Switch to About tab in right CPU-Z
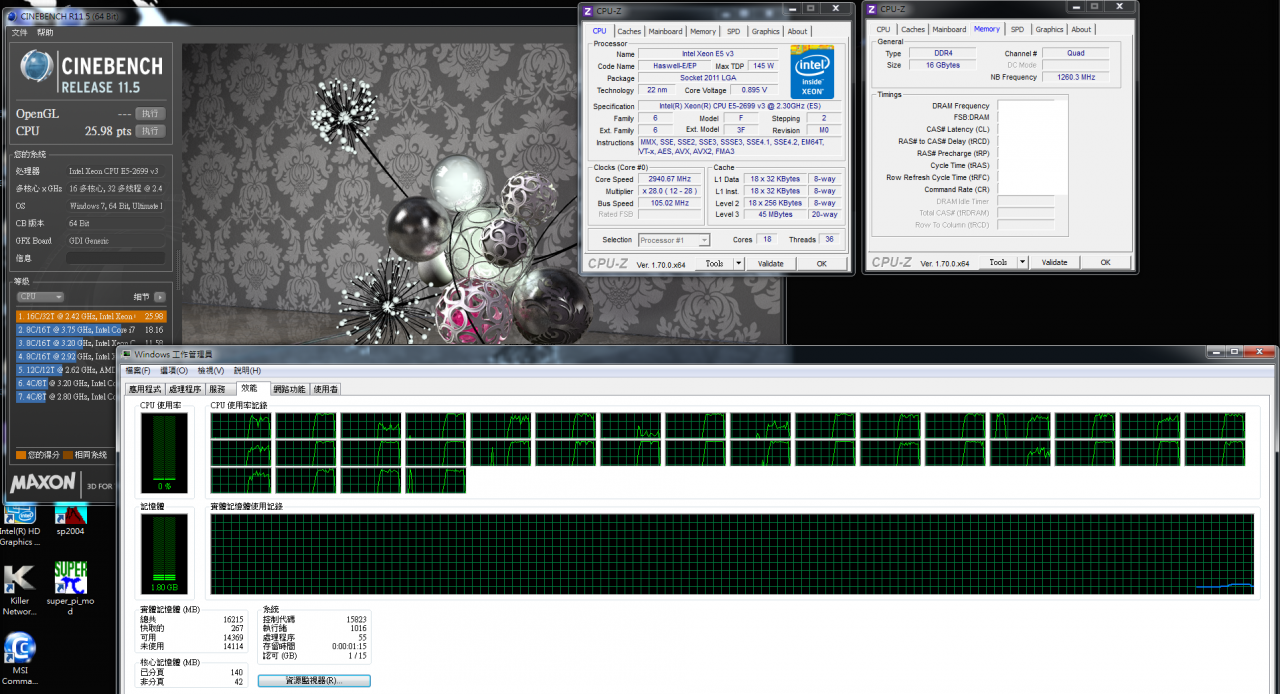This screenshot has height=694, width=1280. pyautogui.click(x=1081, y=29)
